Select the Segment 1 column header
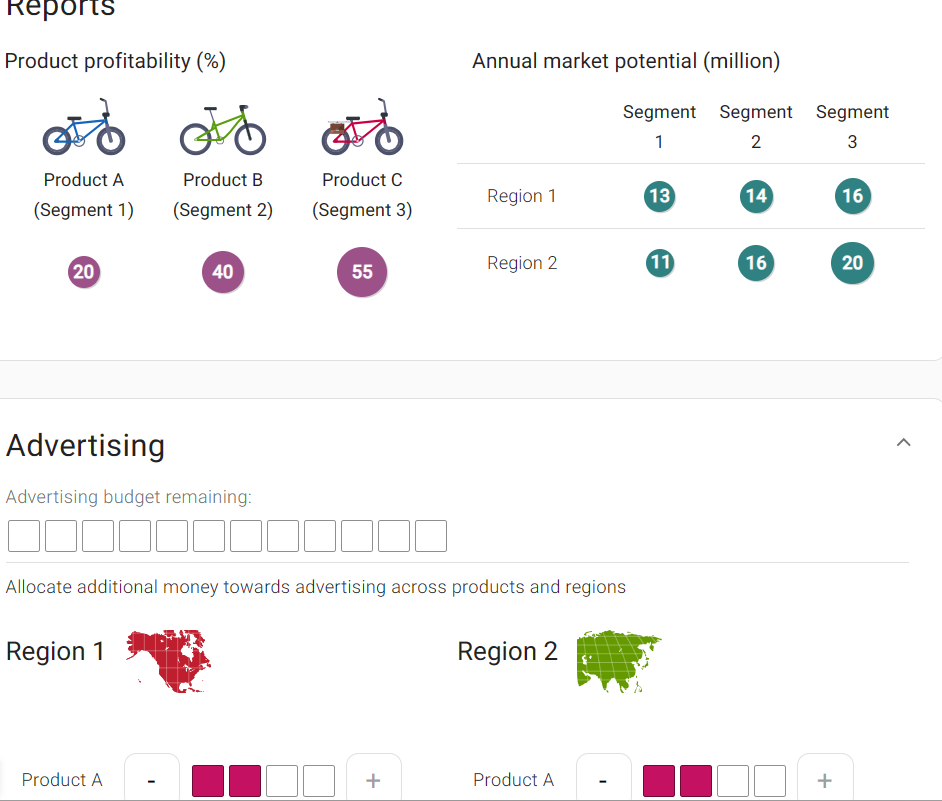This screenshot has height=801, width=942. pyautogui.click(x=659, y=126)
